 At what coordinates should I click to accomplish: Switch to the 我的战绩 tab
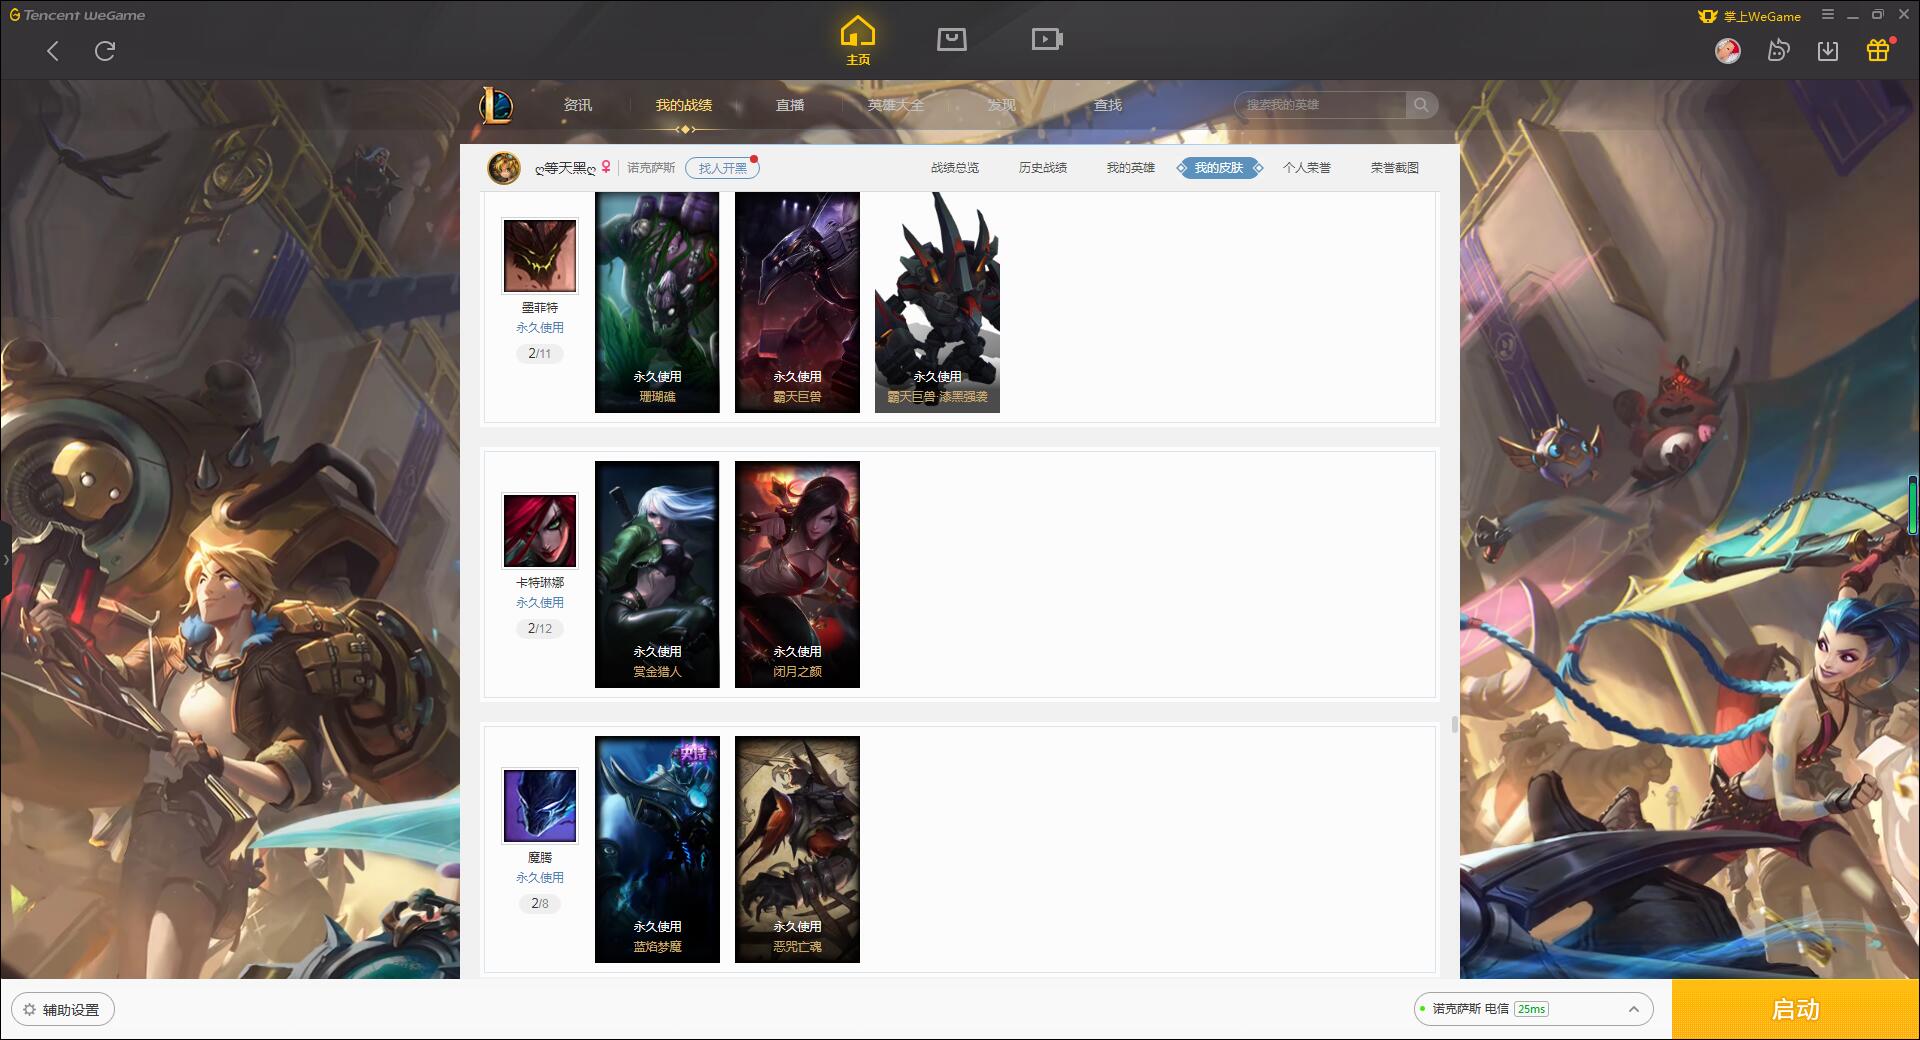684,105
